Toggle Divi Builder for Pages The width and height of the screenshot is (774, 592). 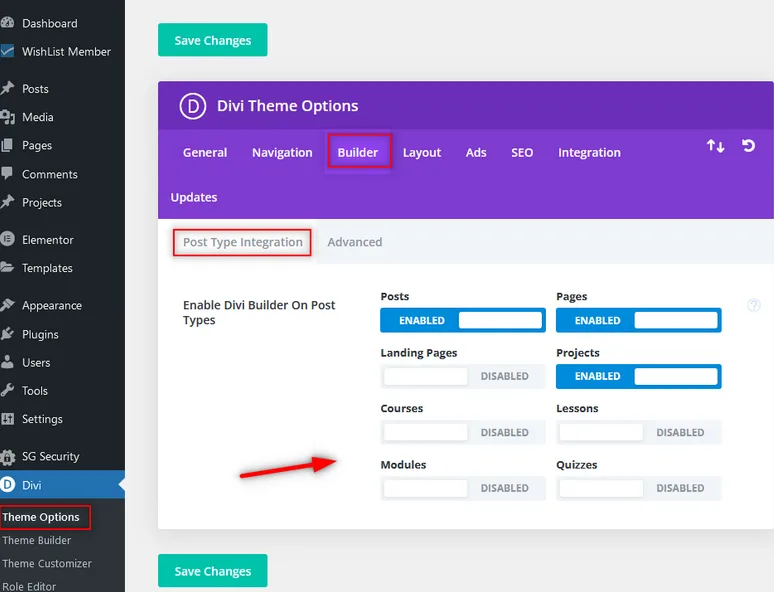click(638, 320)
